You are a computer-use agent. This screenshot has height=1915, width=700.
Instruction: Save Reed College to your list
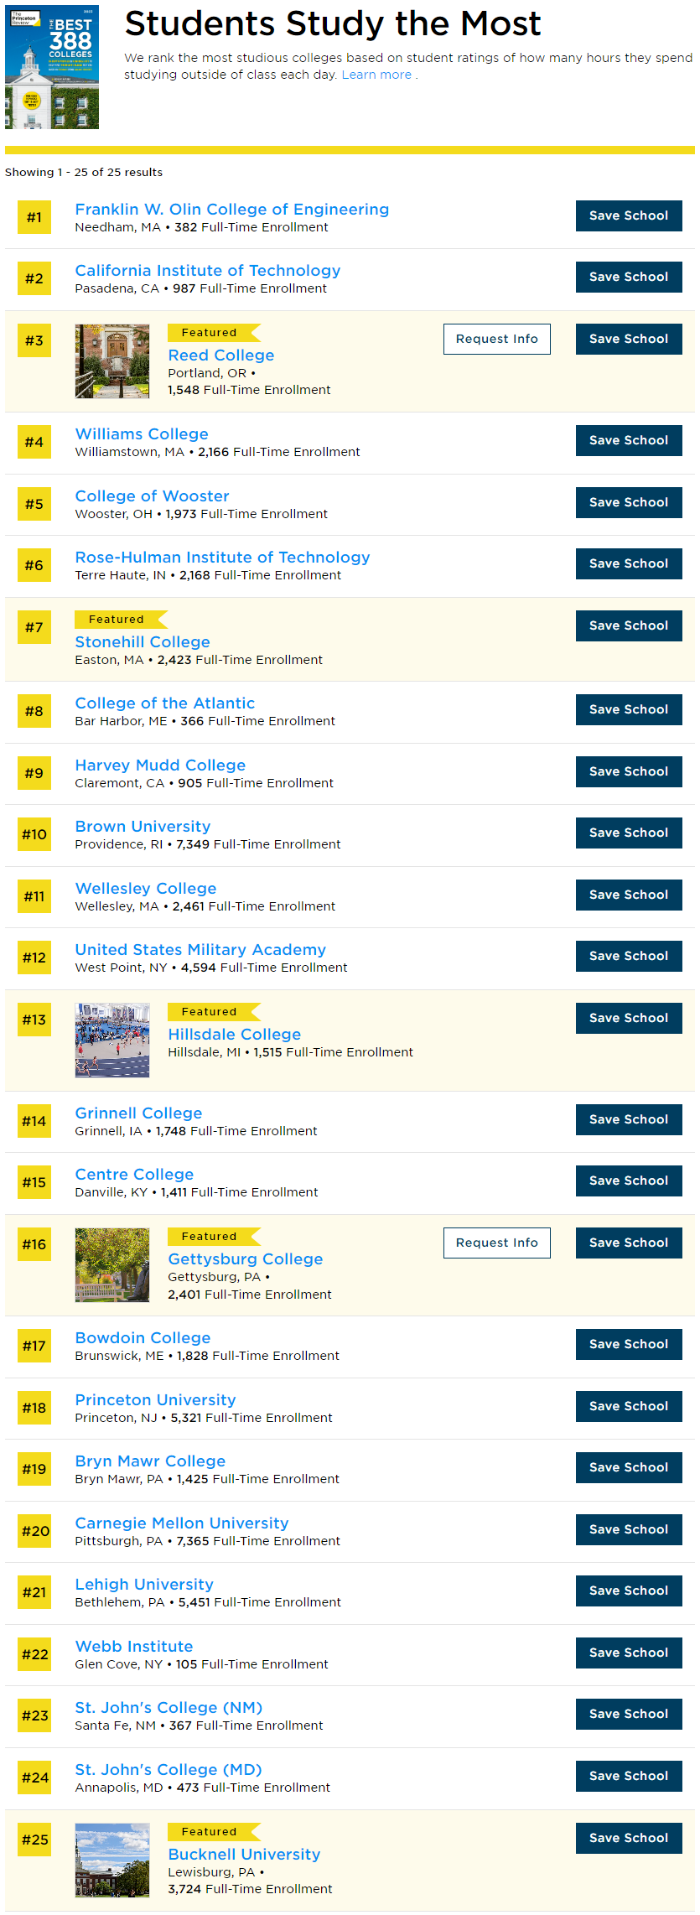pyautogui.click(x=629, y=339)
